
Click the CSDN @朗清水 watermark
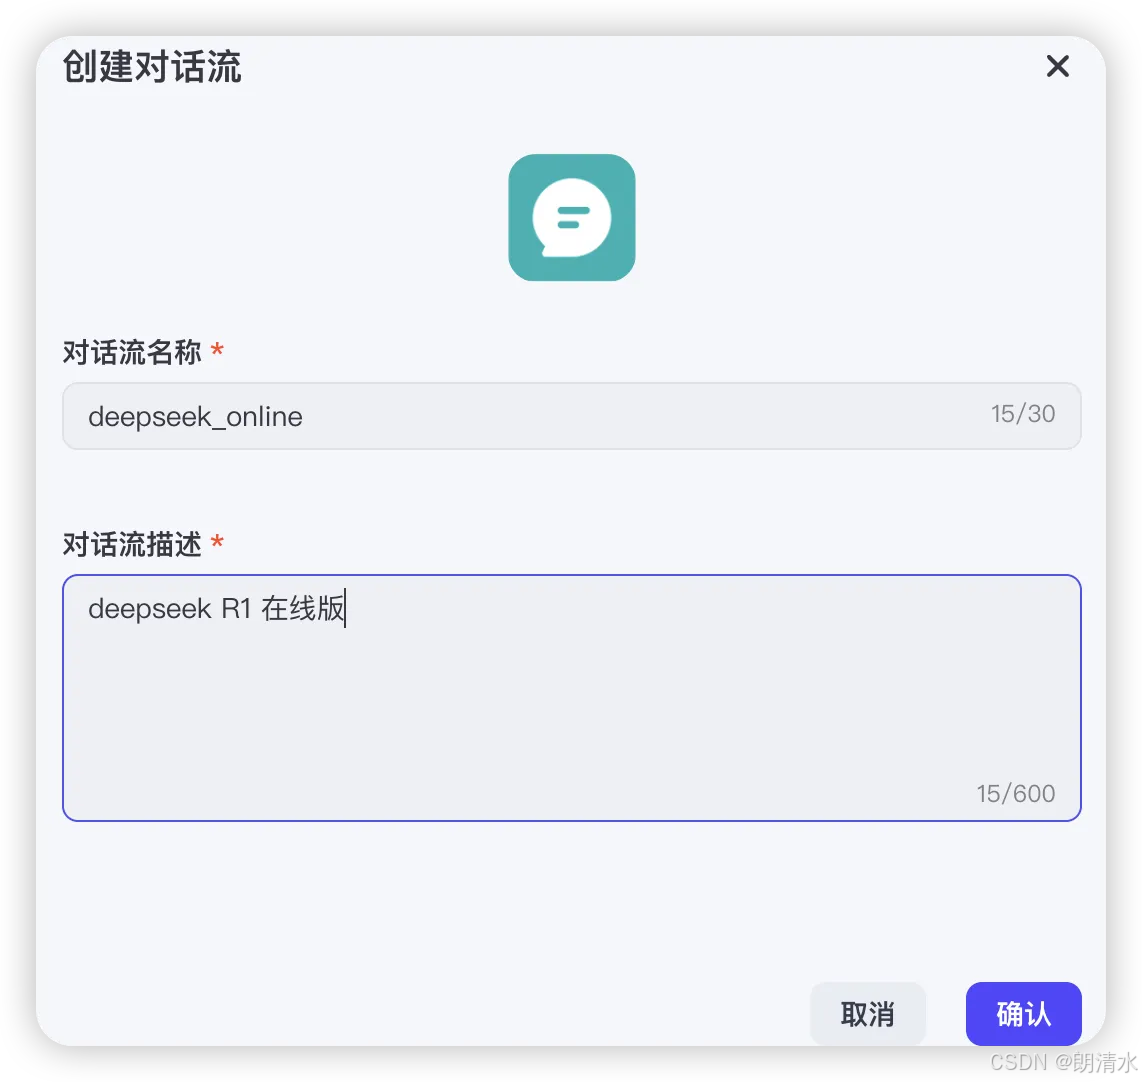[1063, 1062]
